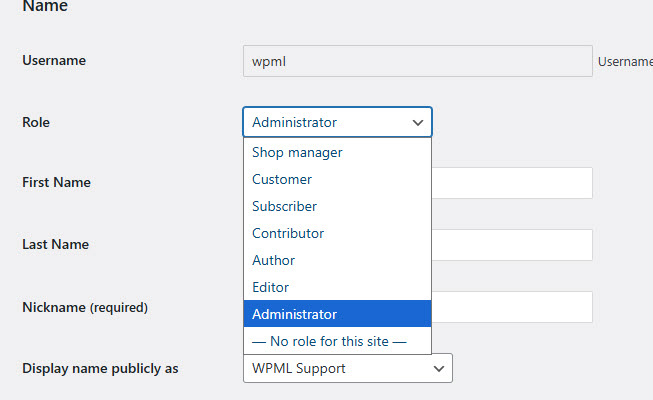
Task: Pick the Subscriber role option
Action: [x=337, y=206]
